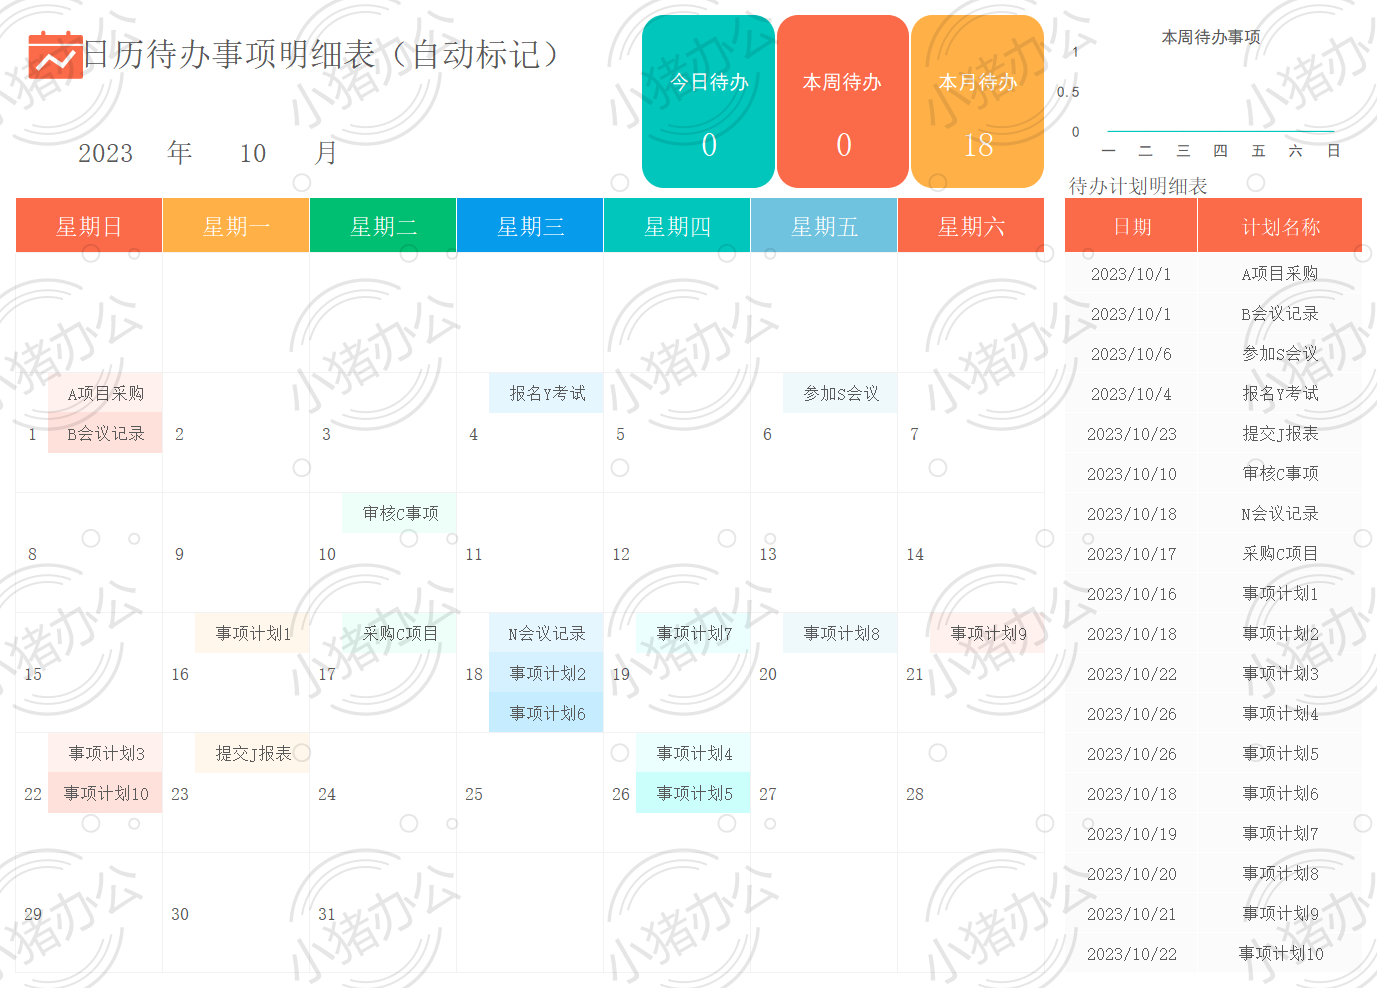Click 事项计划6 calendar entry
The height and width of the screenshot is (988, 1377).
tap(547, 713)
